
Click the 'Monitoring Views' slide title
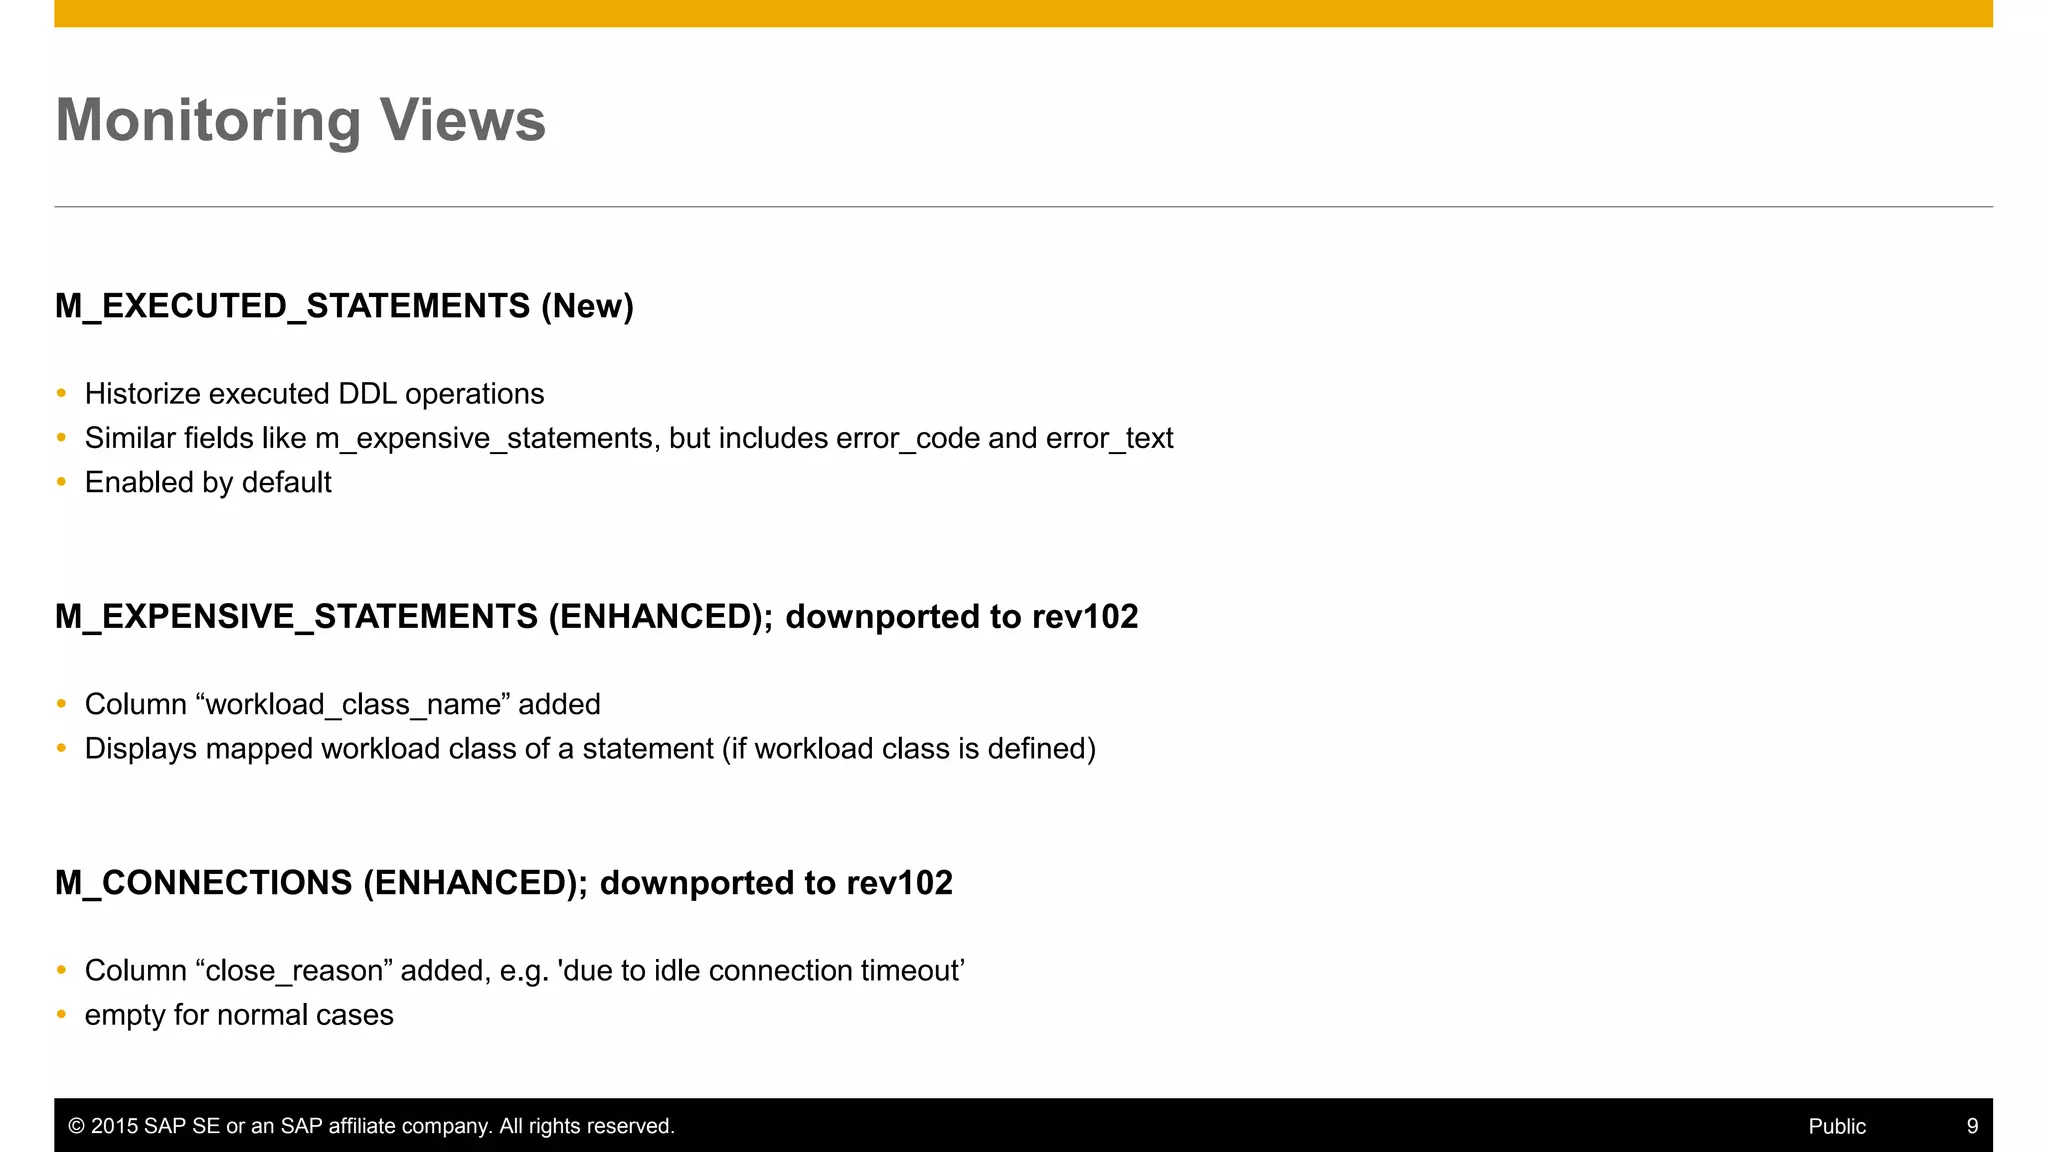coord(300,121)
